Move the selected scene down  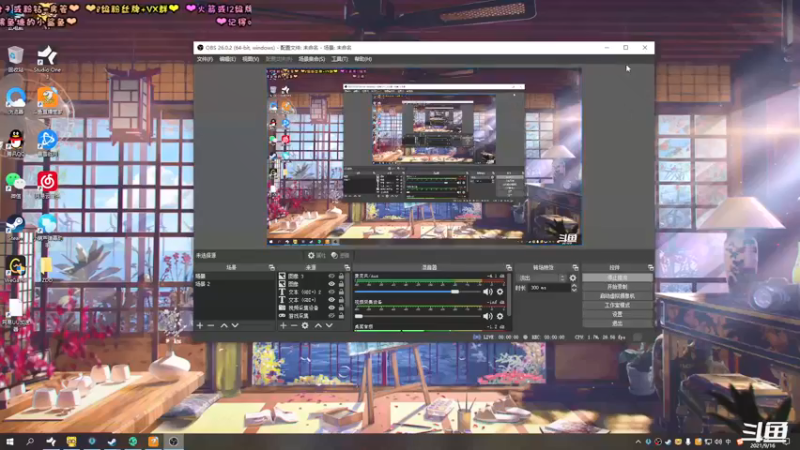pos(235,326)
